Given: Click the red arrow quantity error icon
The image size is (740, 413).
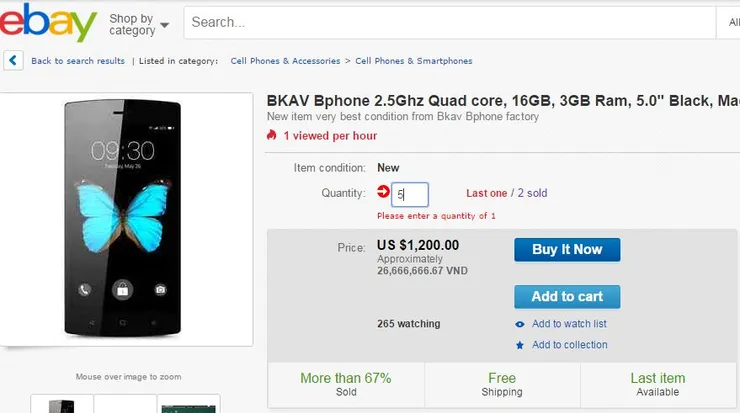Looking at the screenshot, I should tap(383, 191).
